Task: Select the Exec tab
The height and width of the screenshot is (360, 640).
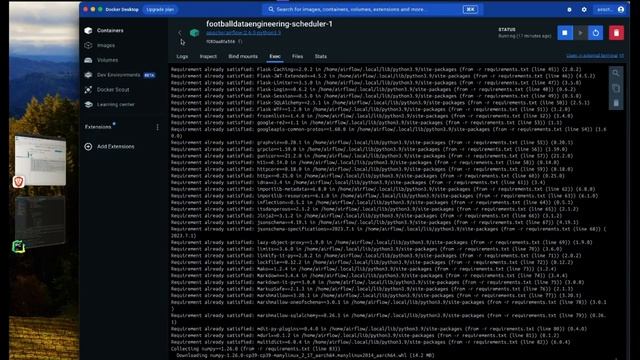Action: (x=275, y=56)
